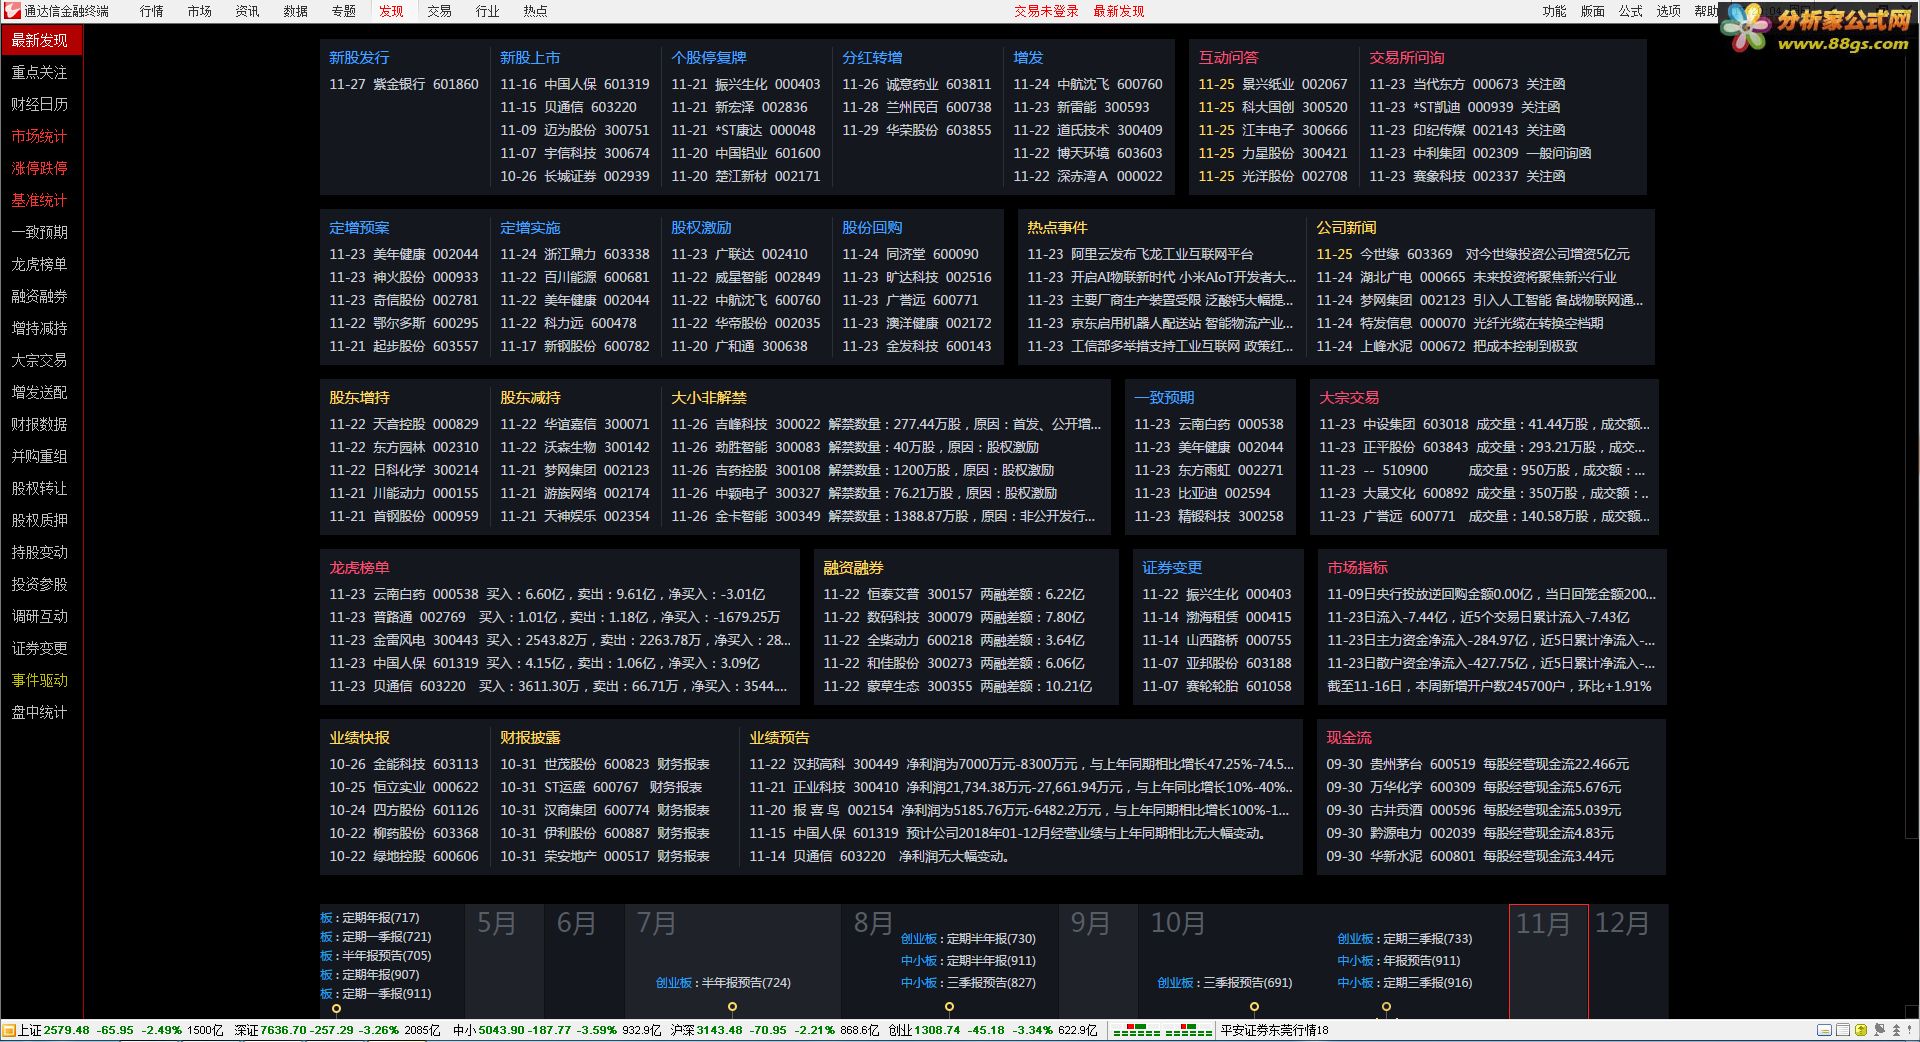1920x1042 pixels.
Task: Open the 功能 menu
Action: (1555, 11)
